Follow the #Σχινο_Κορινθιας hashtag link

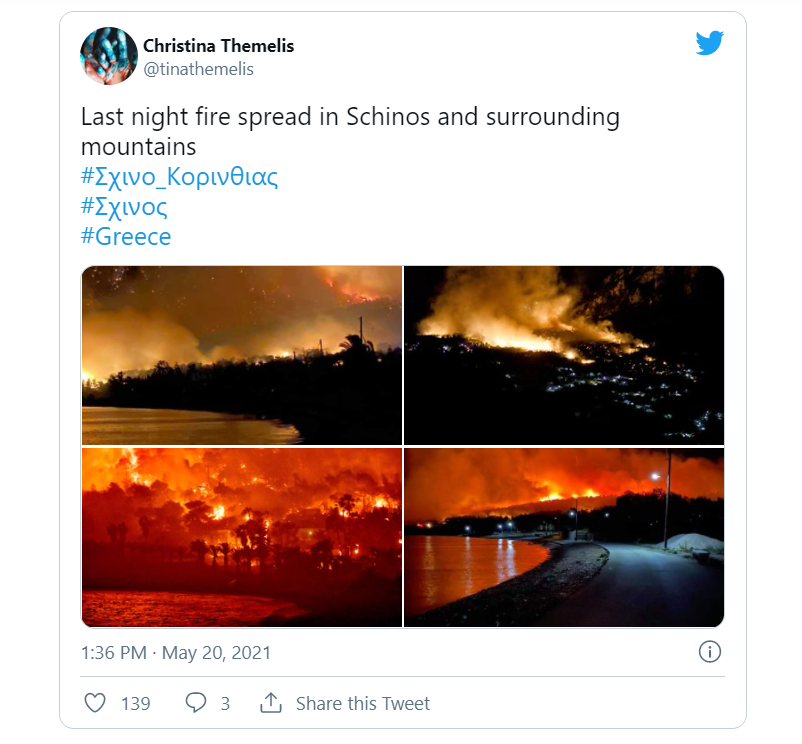point(179,178)
